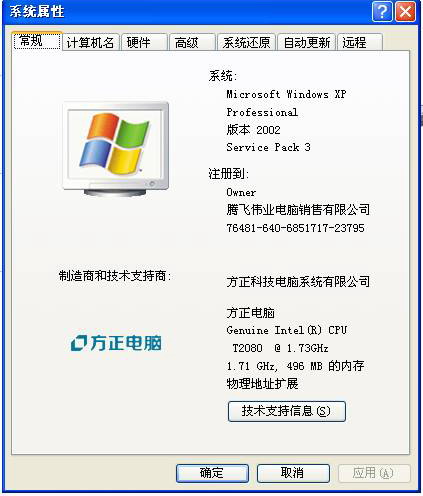
Task: Select the 常规 tab
Action: click(37, 41)
